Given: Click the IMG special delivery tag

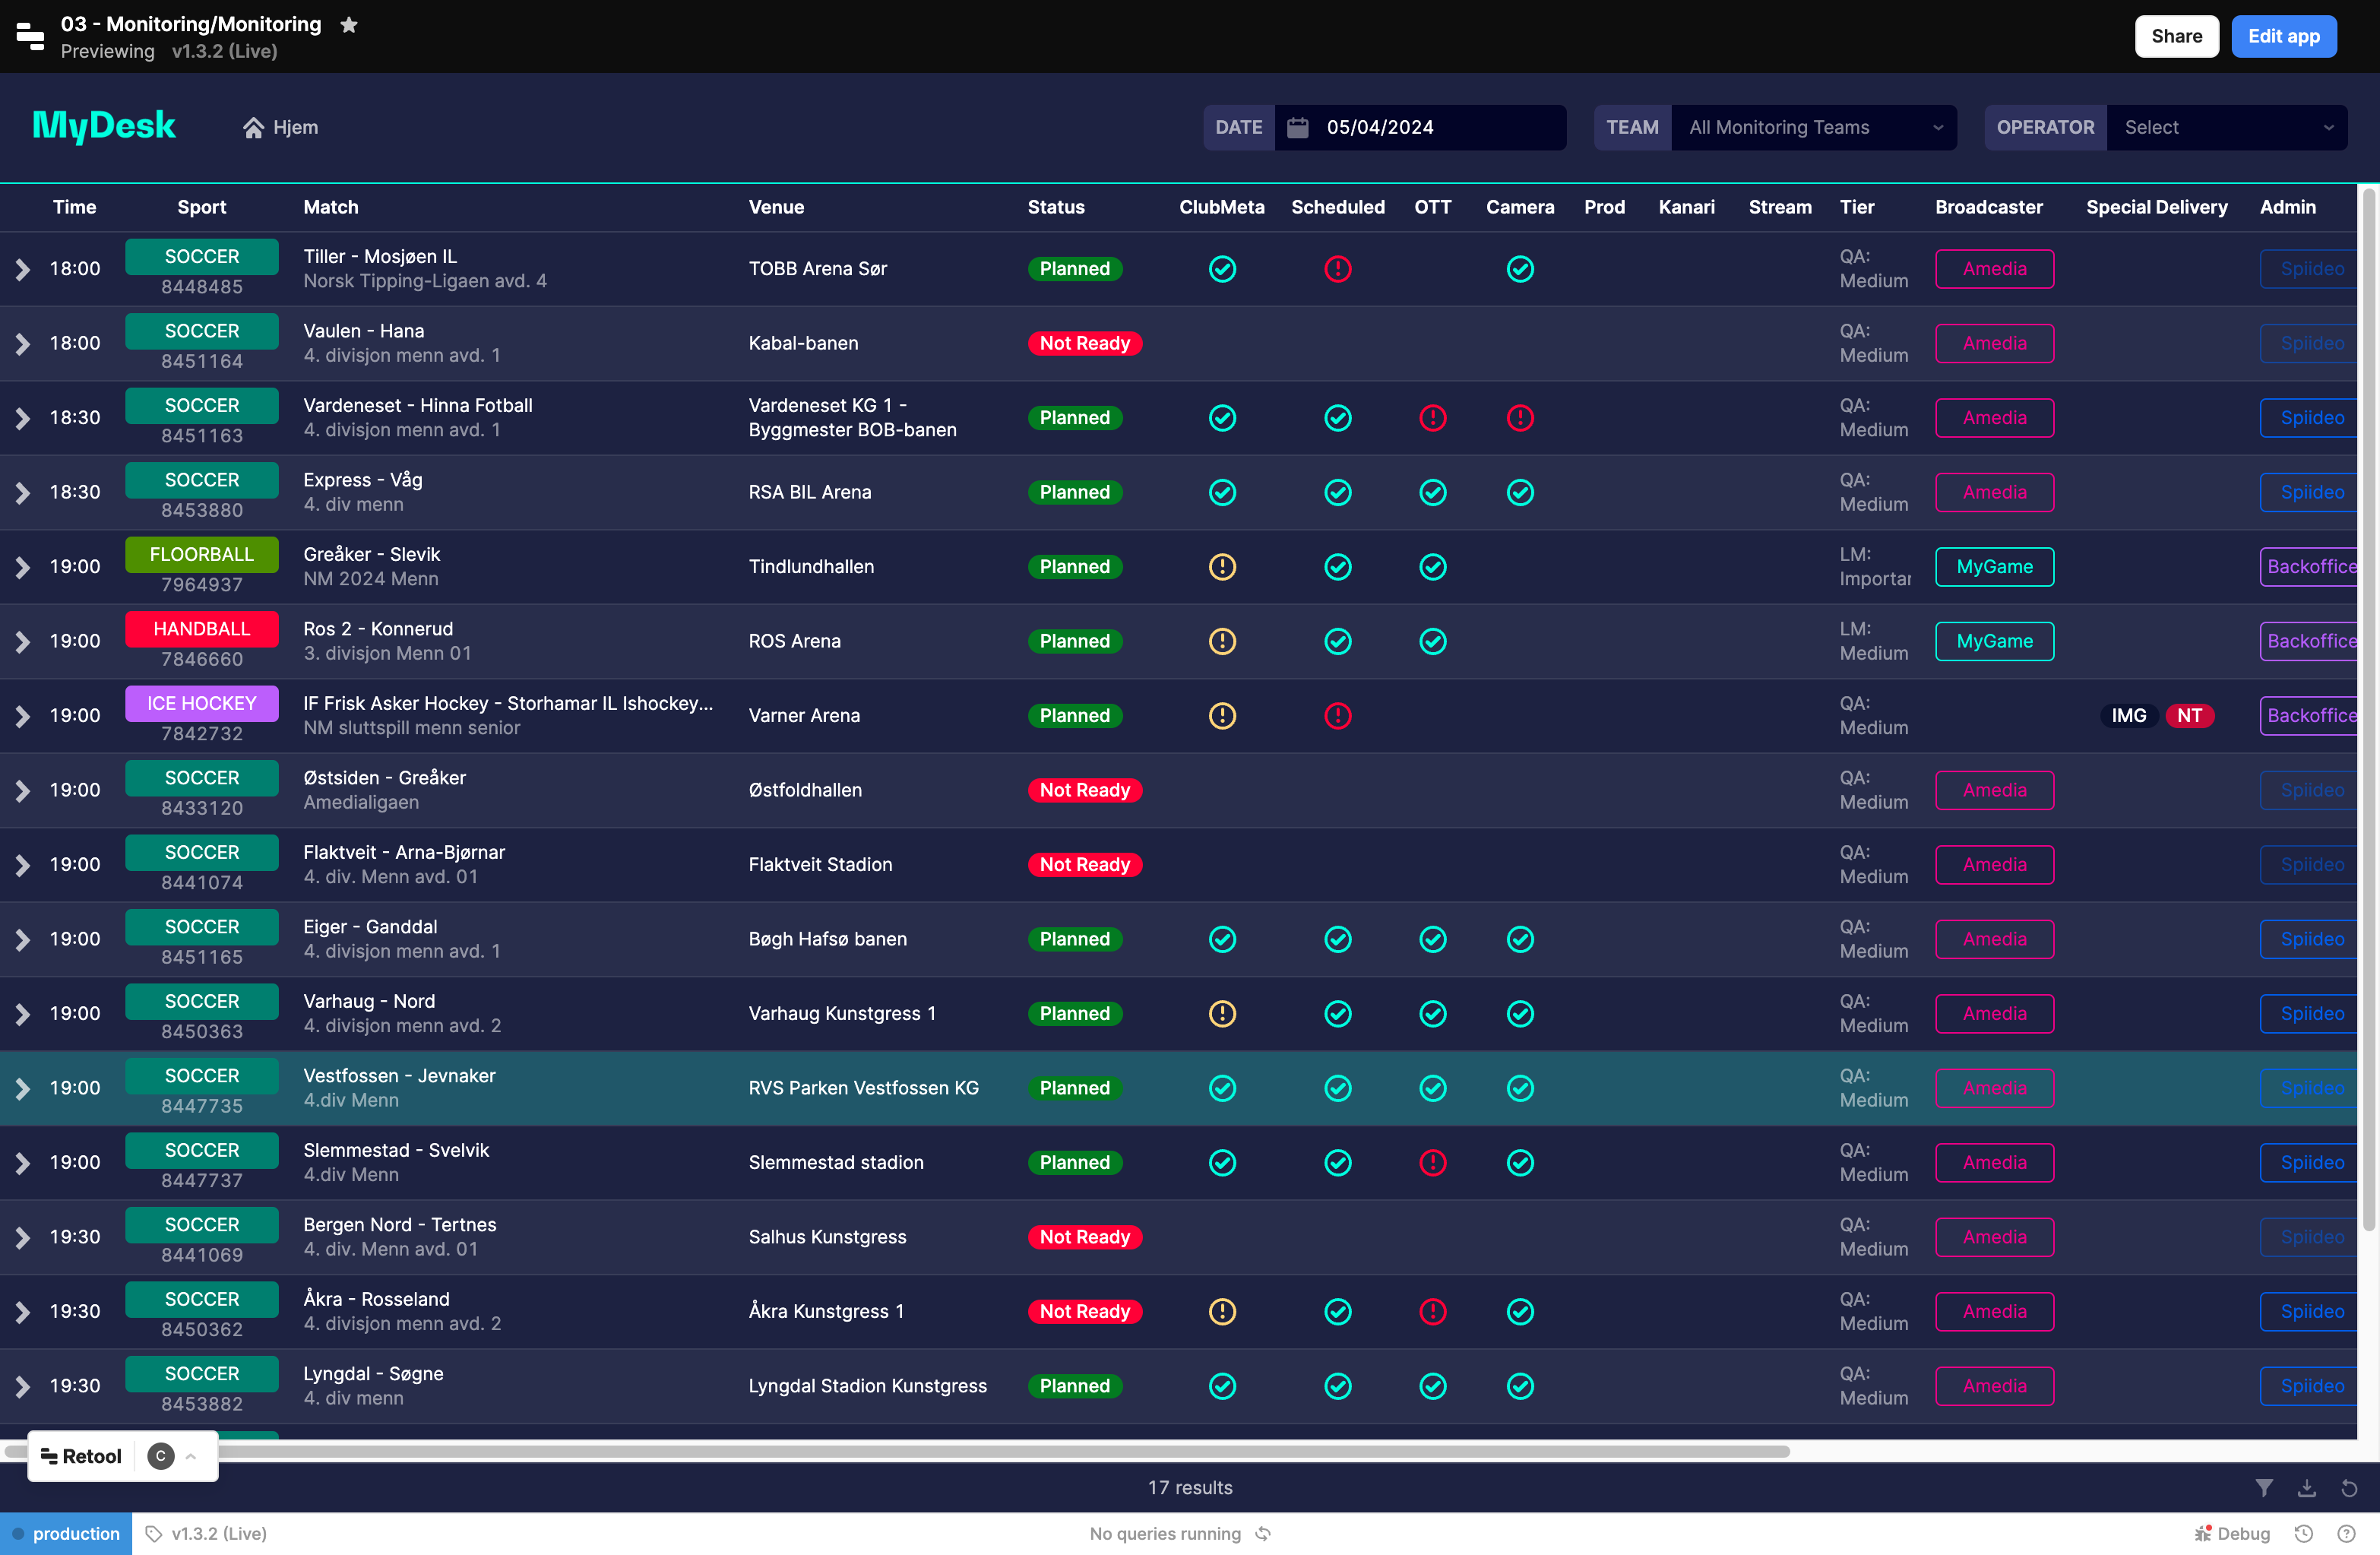Looking at the screenshot, I should pos(2128,716).
